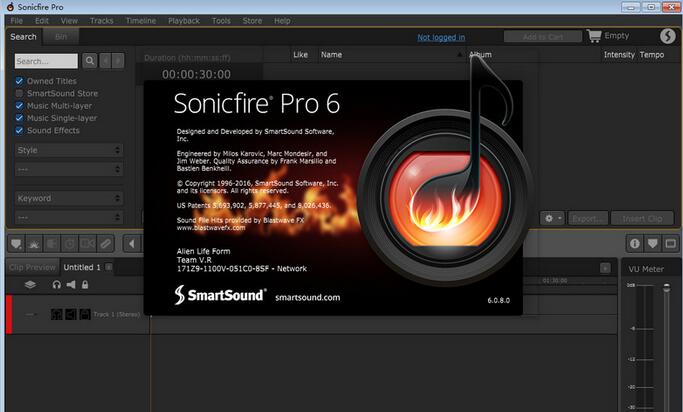This screenshot has height=412, width=683.
Task: Open the Help menu
Action: (x=282, y=20)
